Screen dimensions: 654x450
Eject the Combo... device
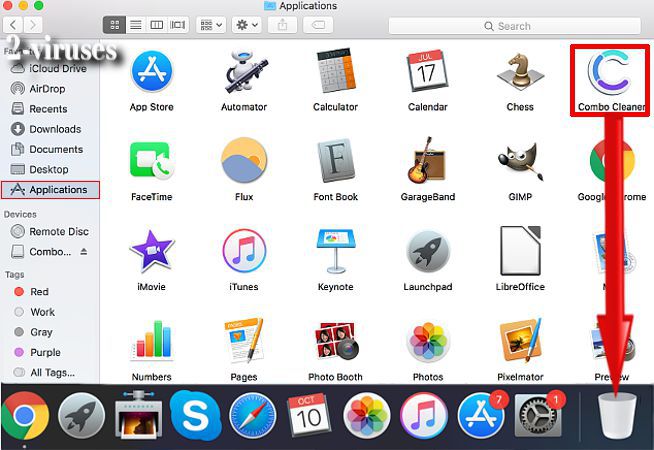84,251
